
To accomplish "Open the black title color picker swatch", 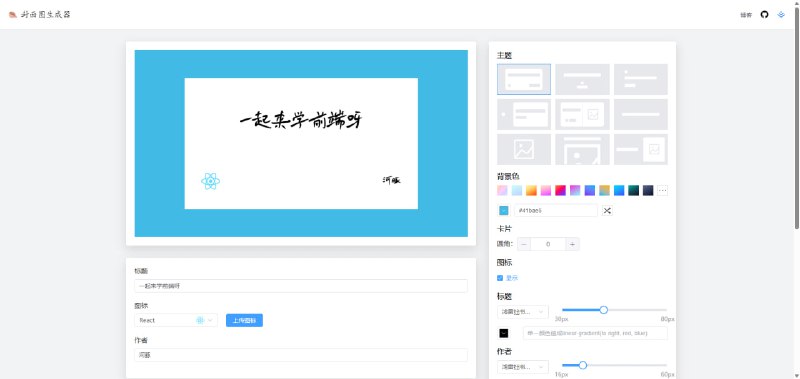I will click(x=504, y=333).
